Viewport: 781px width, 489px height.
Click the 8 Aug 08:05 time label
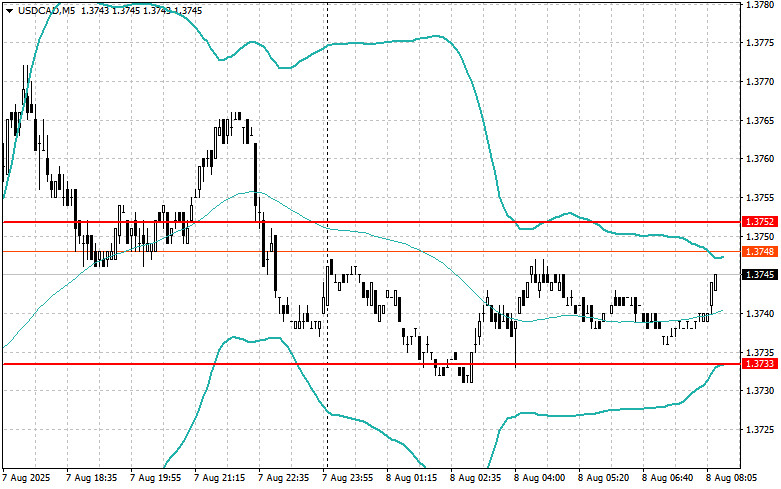pyautogui.click(x=731, y=478)
